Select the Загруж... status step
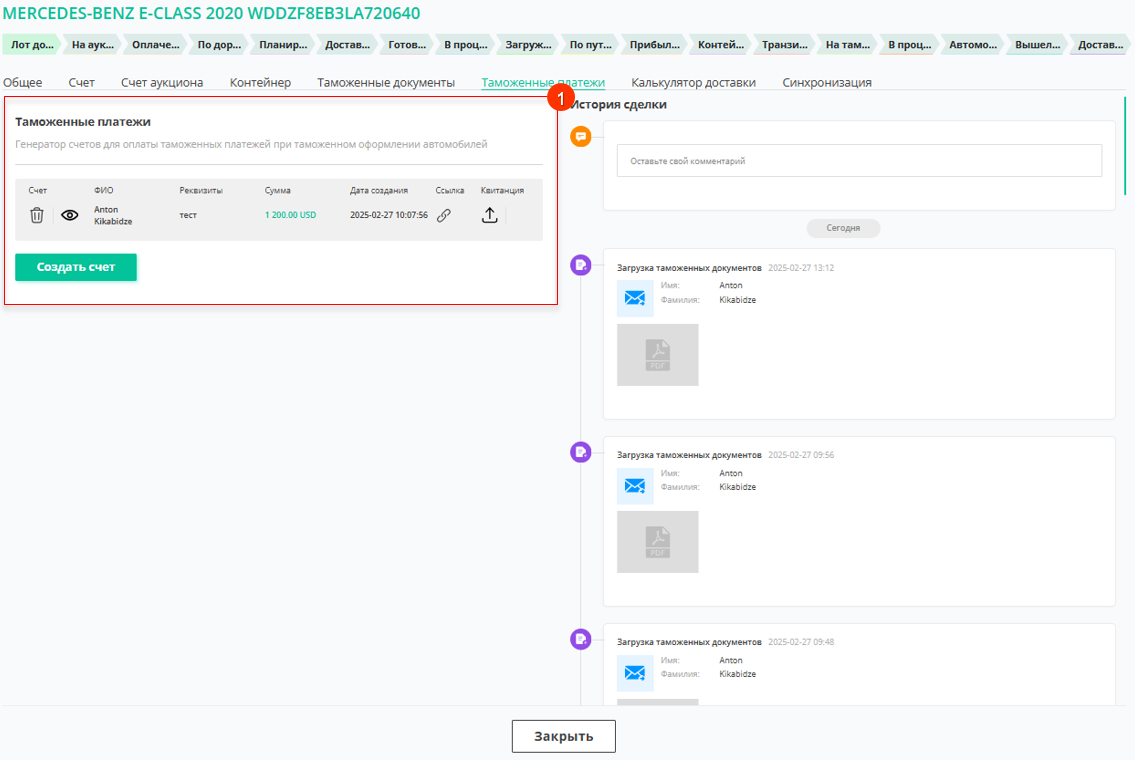The width and height of the screenshot is (1135, 763). pyautogui.click(x=528, y=45)
